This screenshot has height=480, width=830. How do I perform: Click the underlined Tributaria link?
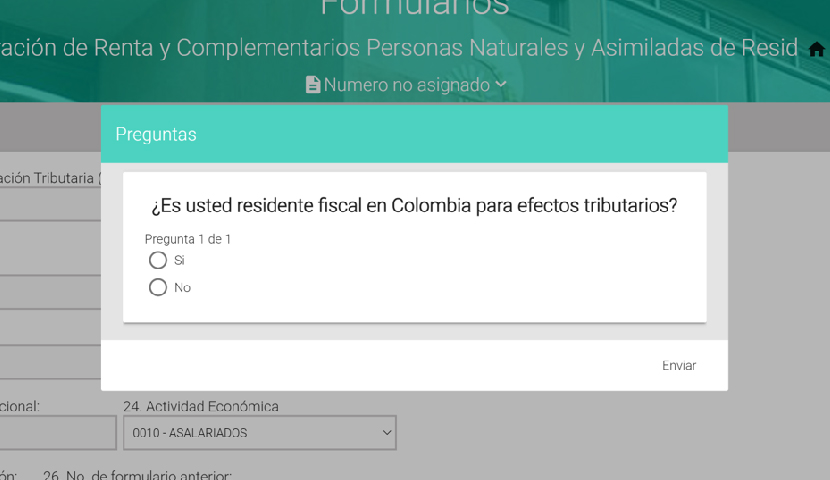(48, 178)
